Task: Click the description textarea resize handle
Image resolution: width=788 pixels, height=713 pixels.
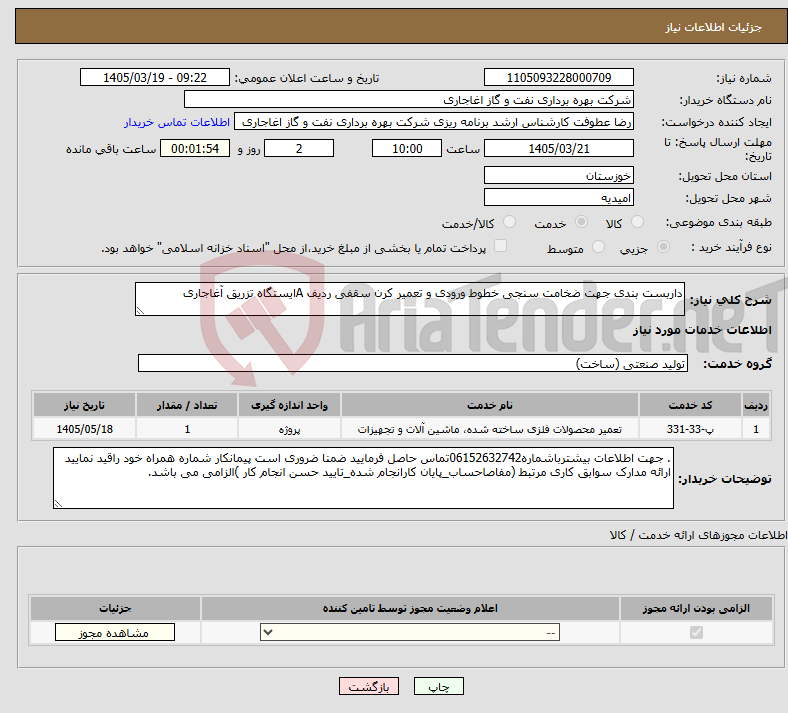Action: [140, 311]
